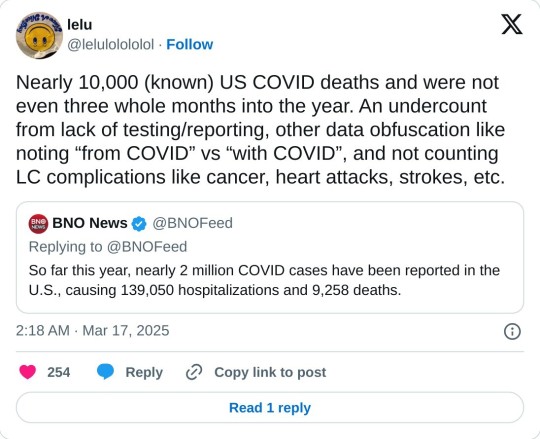Like the post with heart icon
This screenshot has width=540, height=439.
tap(28, 372)
